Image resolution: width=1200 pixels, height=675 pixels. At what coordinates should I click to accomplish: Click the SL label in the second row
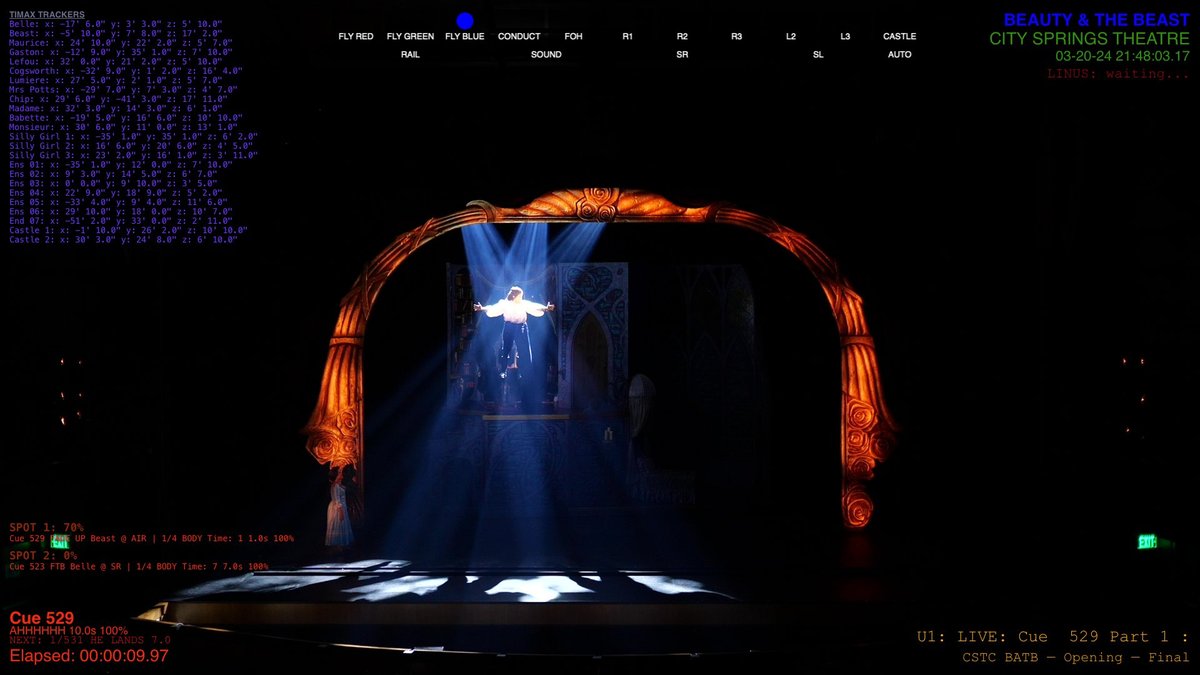click(818, 54)
